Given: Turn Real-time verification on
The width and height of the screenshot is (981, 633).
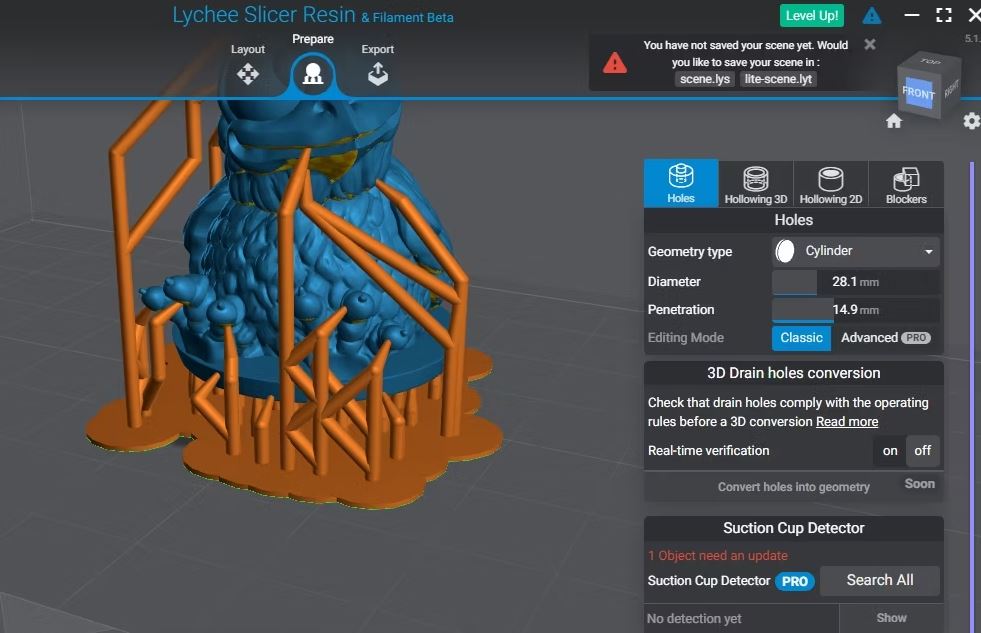Looking at the screenshot, I should [x=890, y=450].
